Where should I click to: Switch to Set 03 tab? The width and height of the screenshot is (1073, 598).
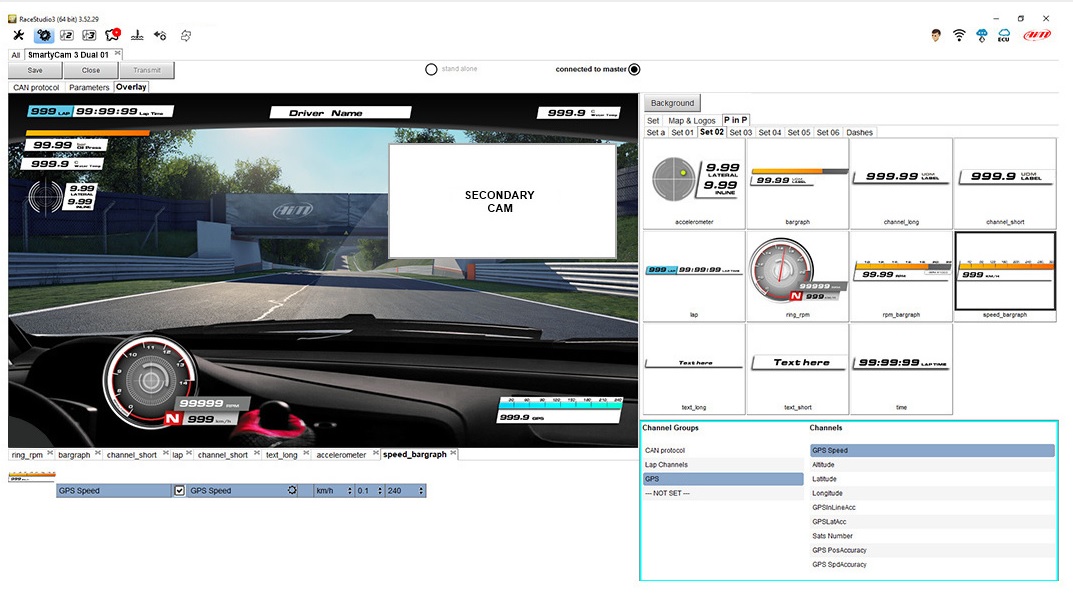point(740,133)
